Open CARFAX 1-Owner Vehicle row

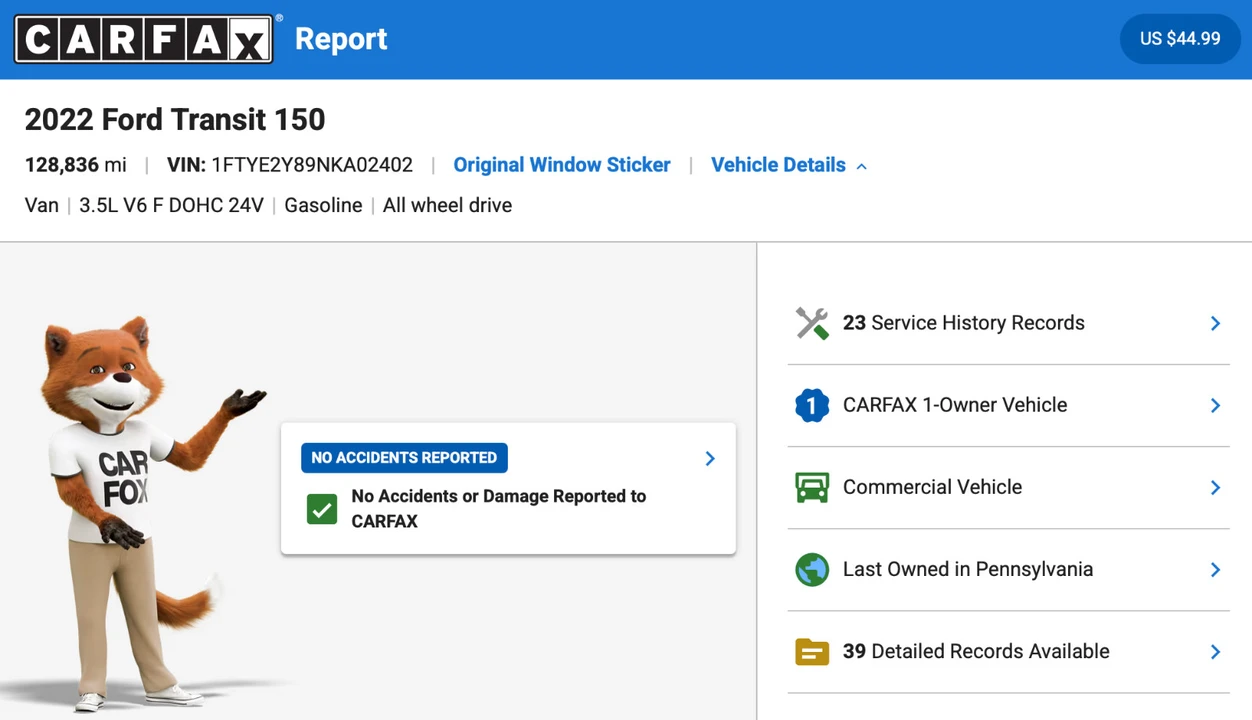pos(1009,405)
